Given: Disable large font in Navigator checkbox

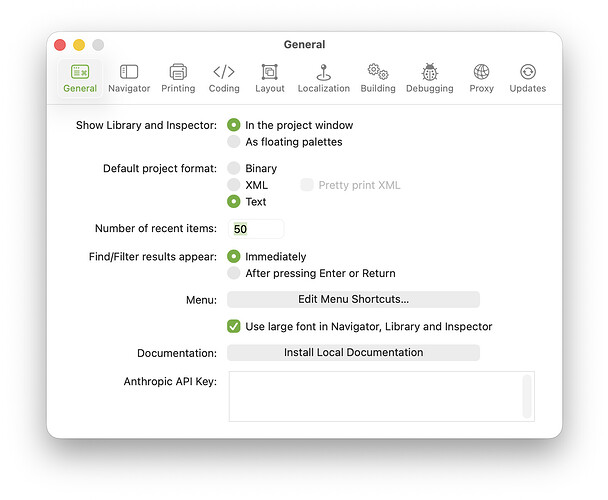Looking at the screenshot, I should pos(233,326).
